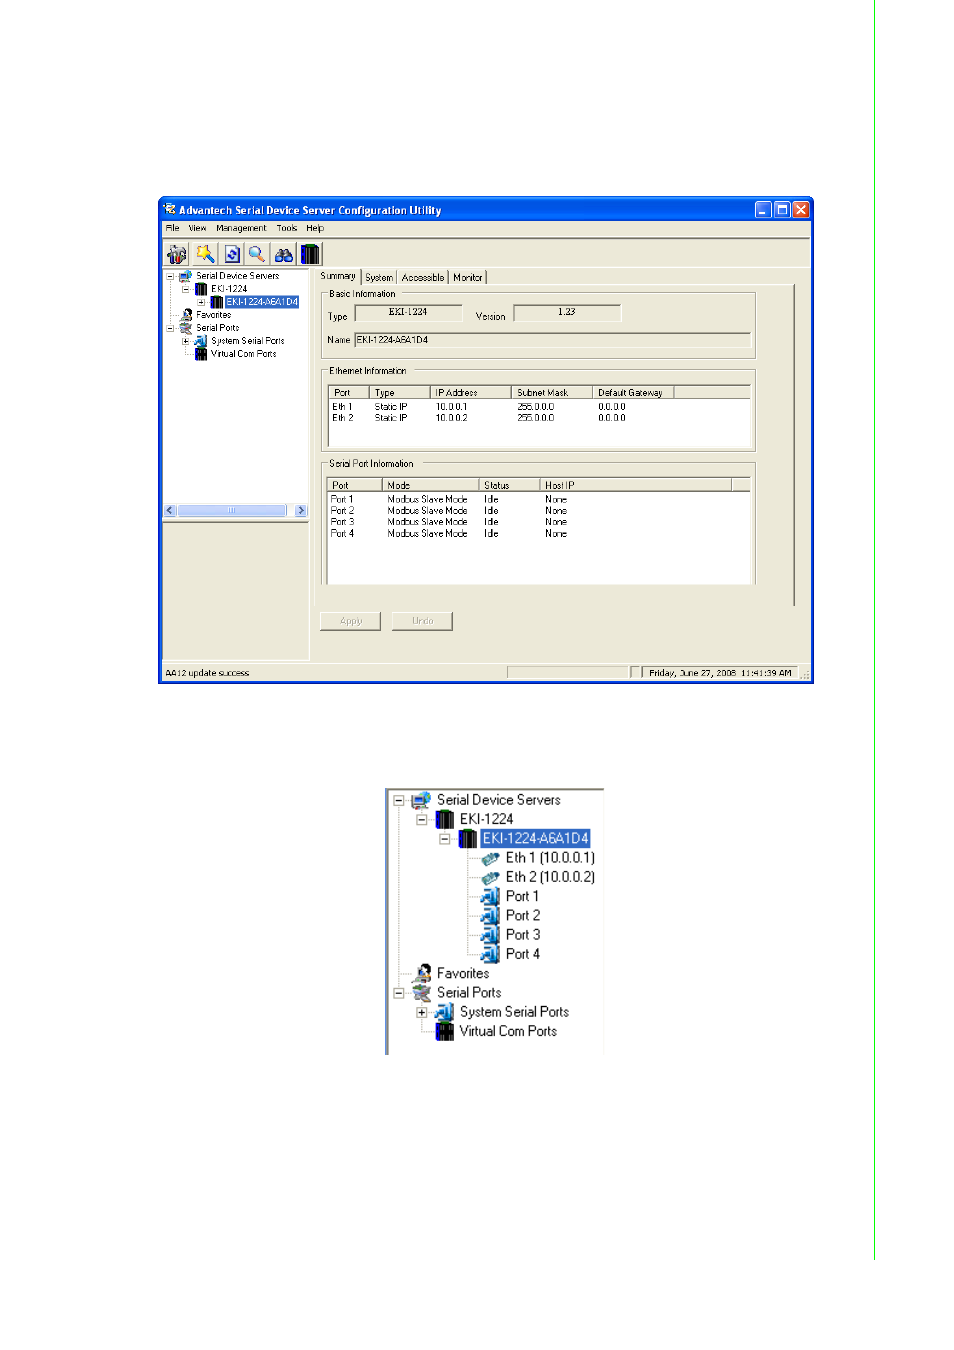954x1350 pixels.
Task: Click the Type field showing EKI-1224
Action: pos(408,313)
